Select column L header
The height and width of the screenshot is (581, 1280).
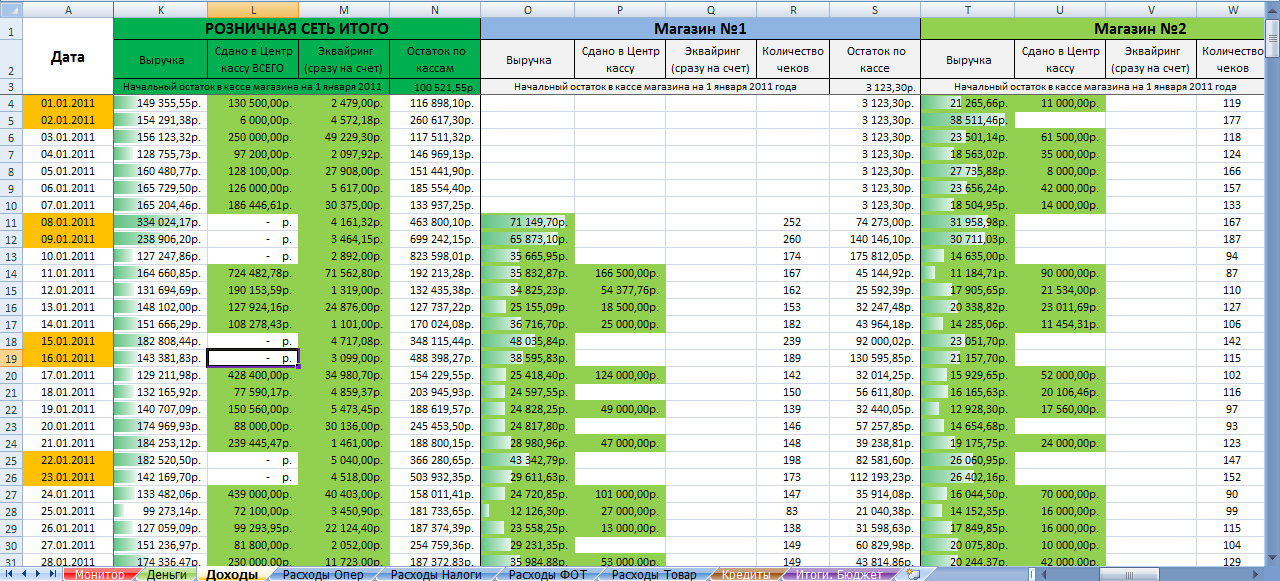(252, 9)
